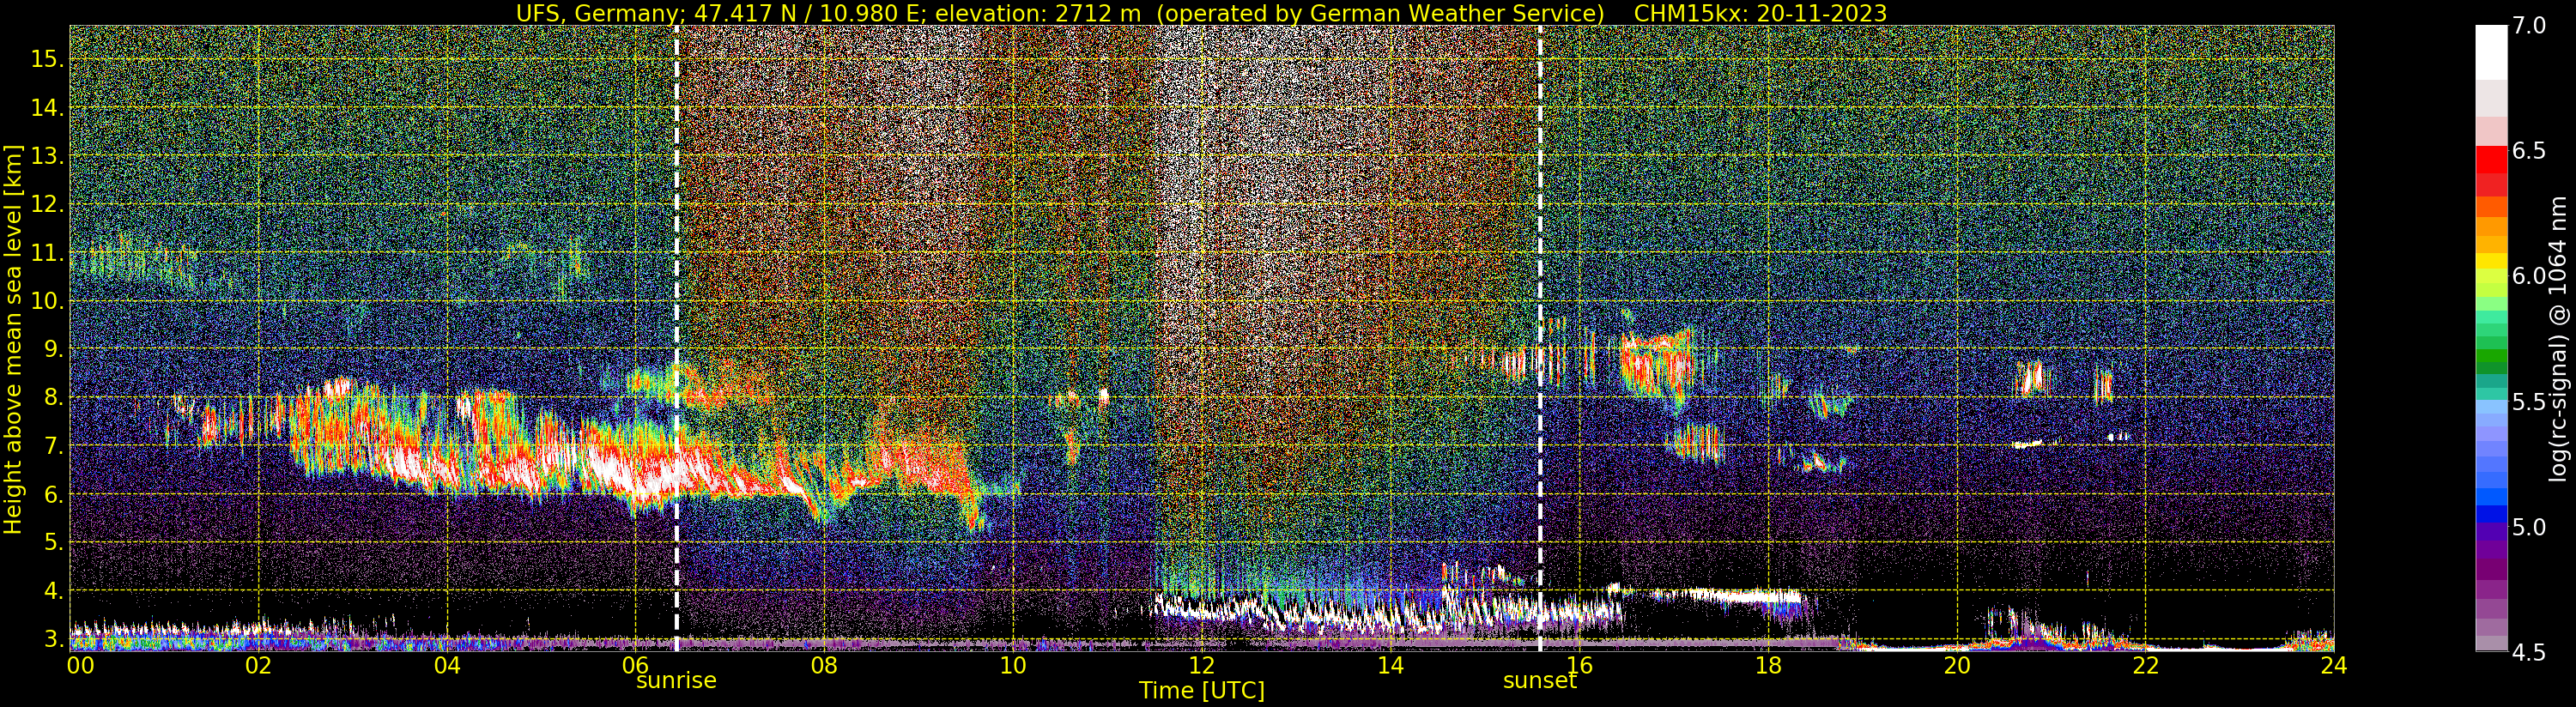Click the height axis label "12."
The image size is (2576, 707).
click(47, 204)
